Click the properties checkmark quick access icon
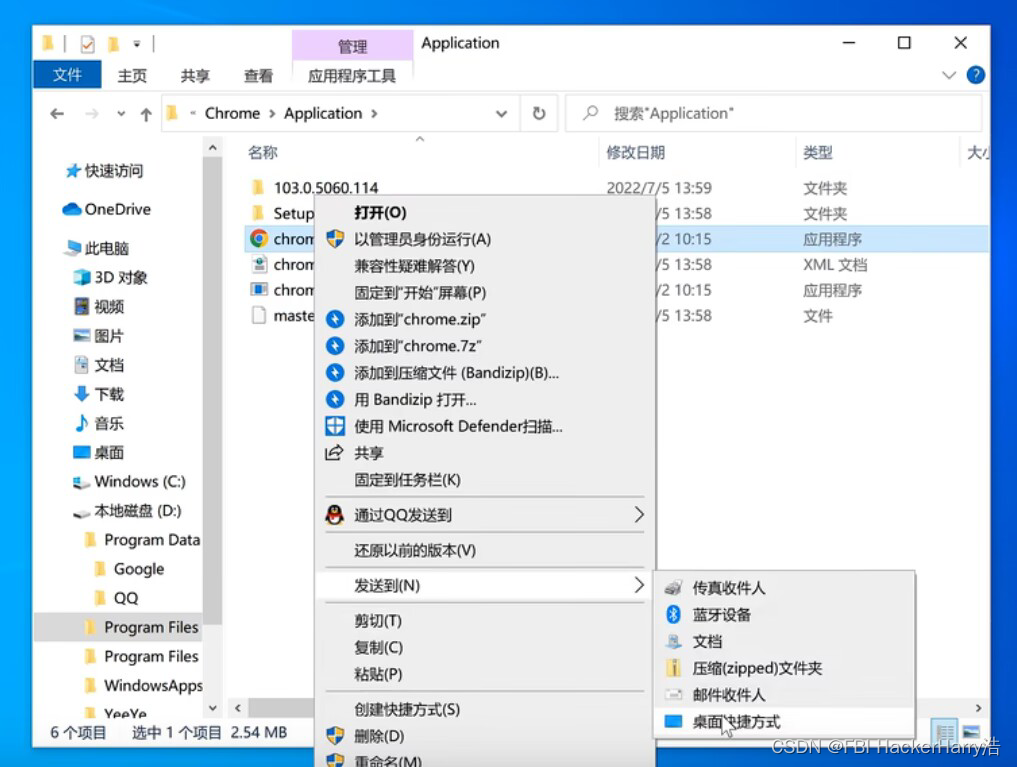1017x767 pixels. coord(88,44)
